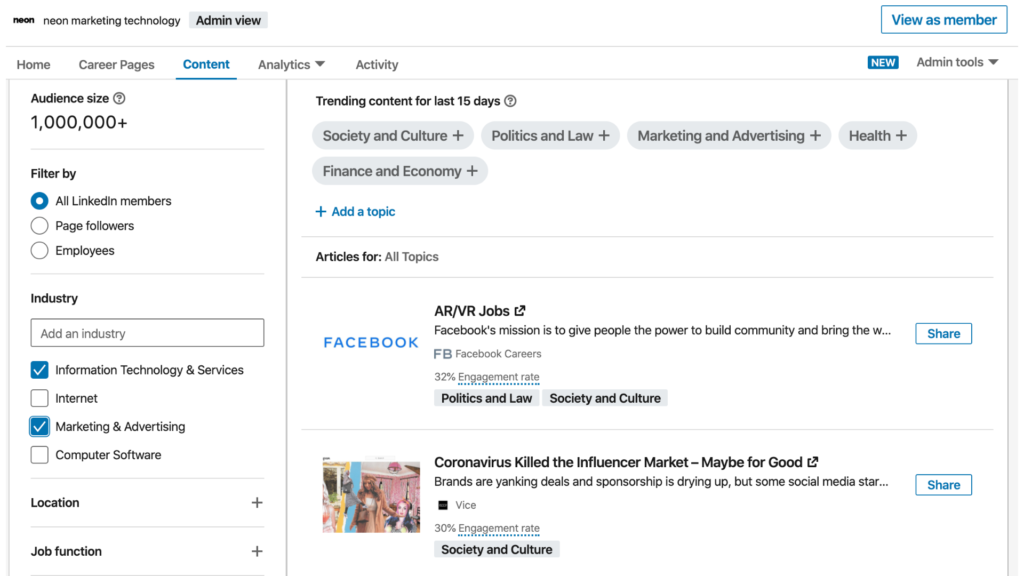Open the AR/VR Jobs article title
The height and width of the screenshot is (576, 1024).
pos(472,311)
